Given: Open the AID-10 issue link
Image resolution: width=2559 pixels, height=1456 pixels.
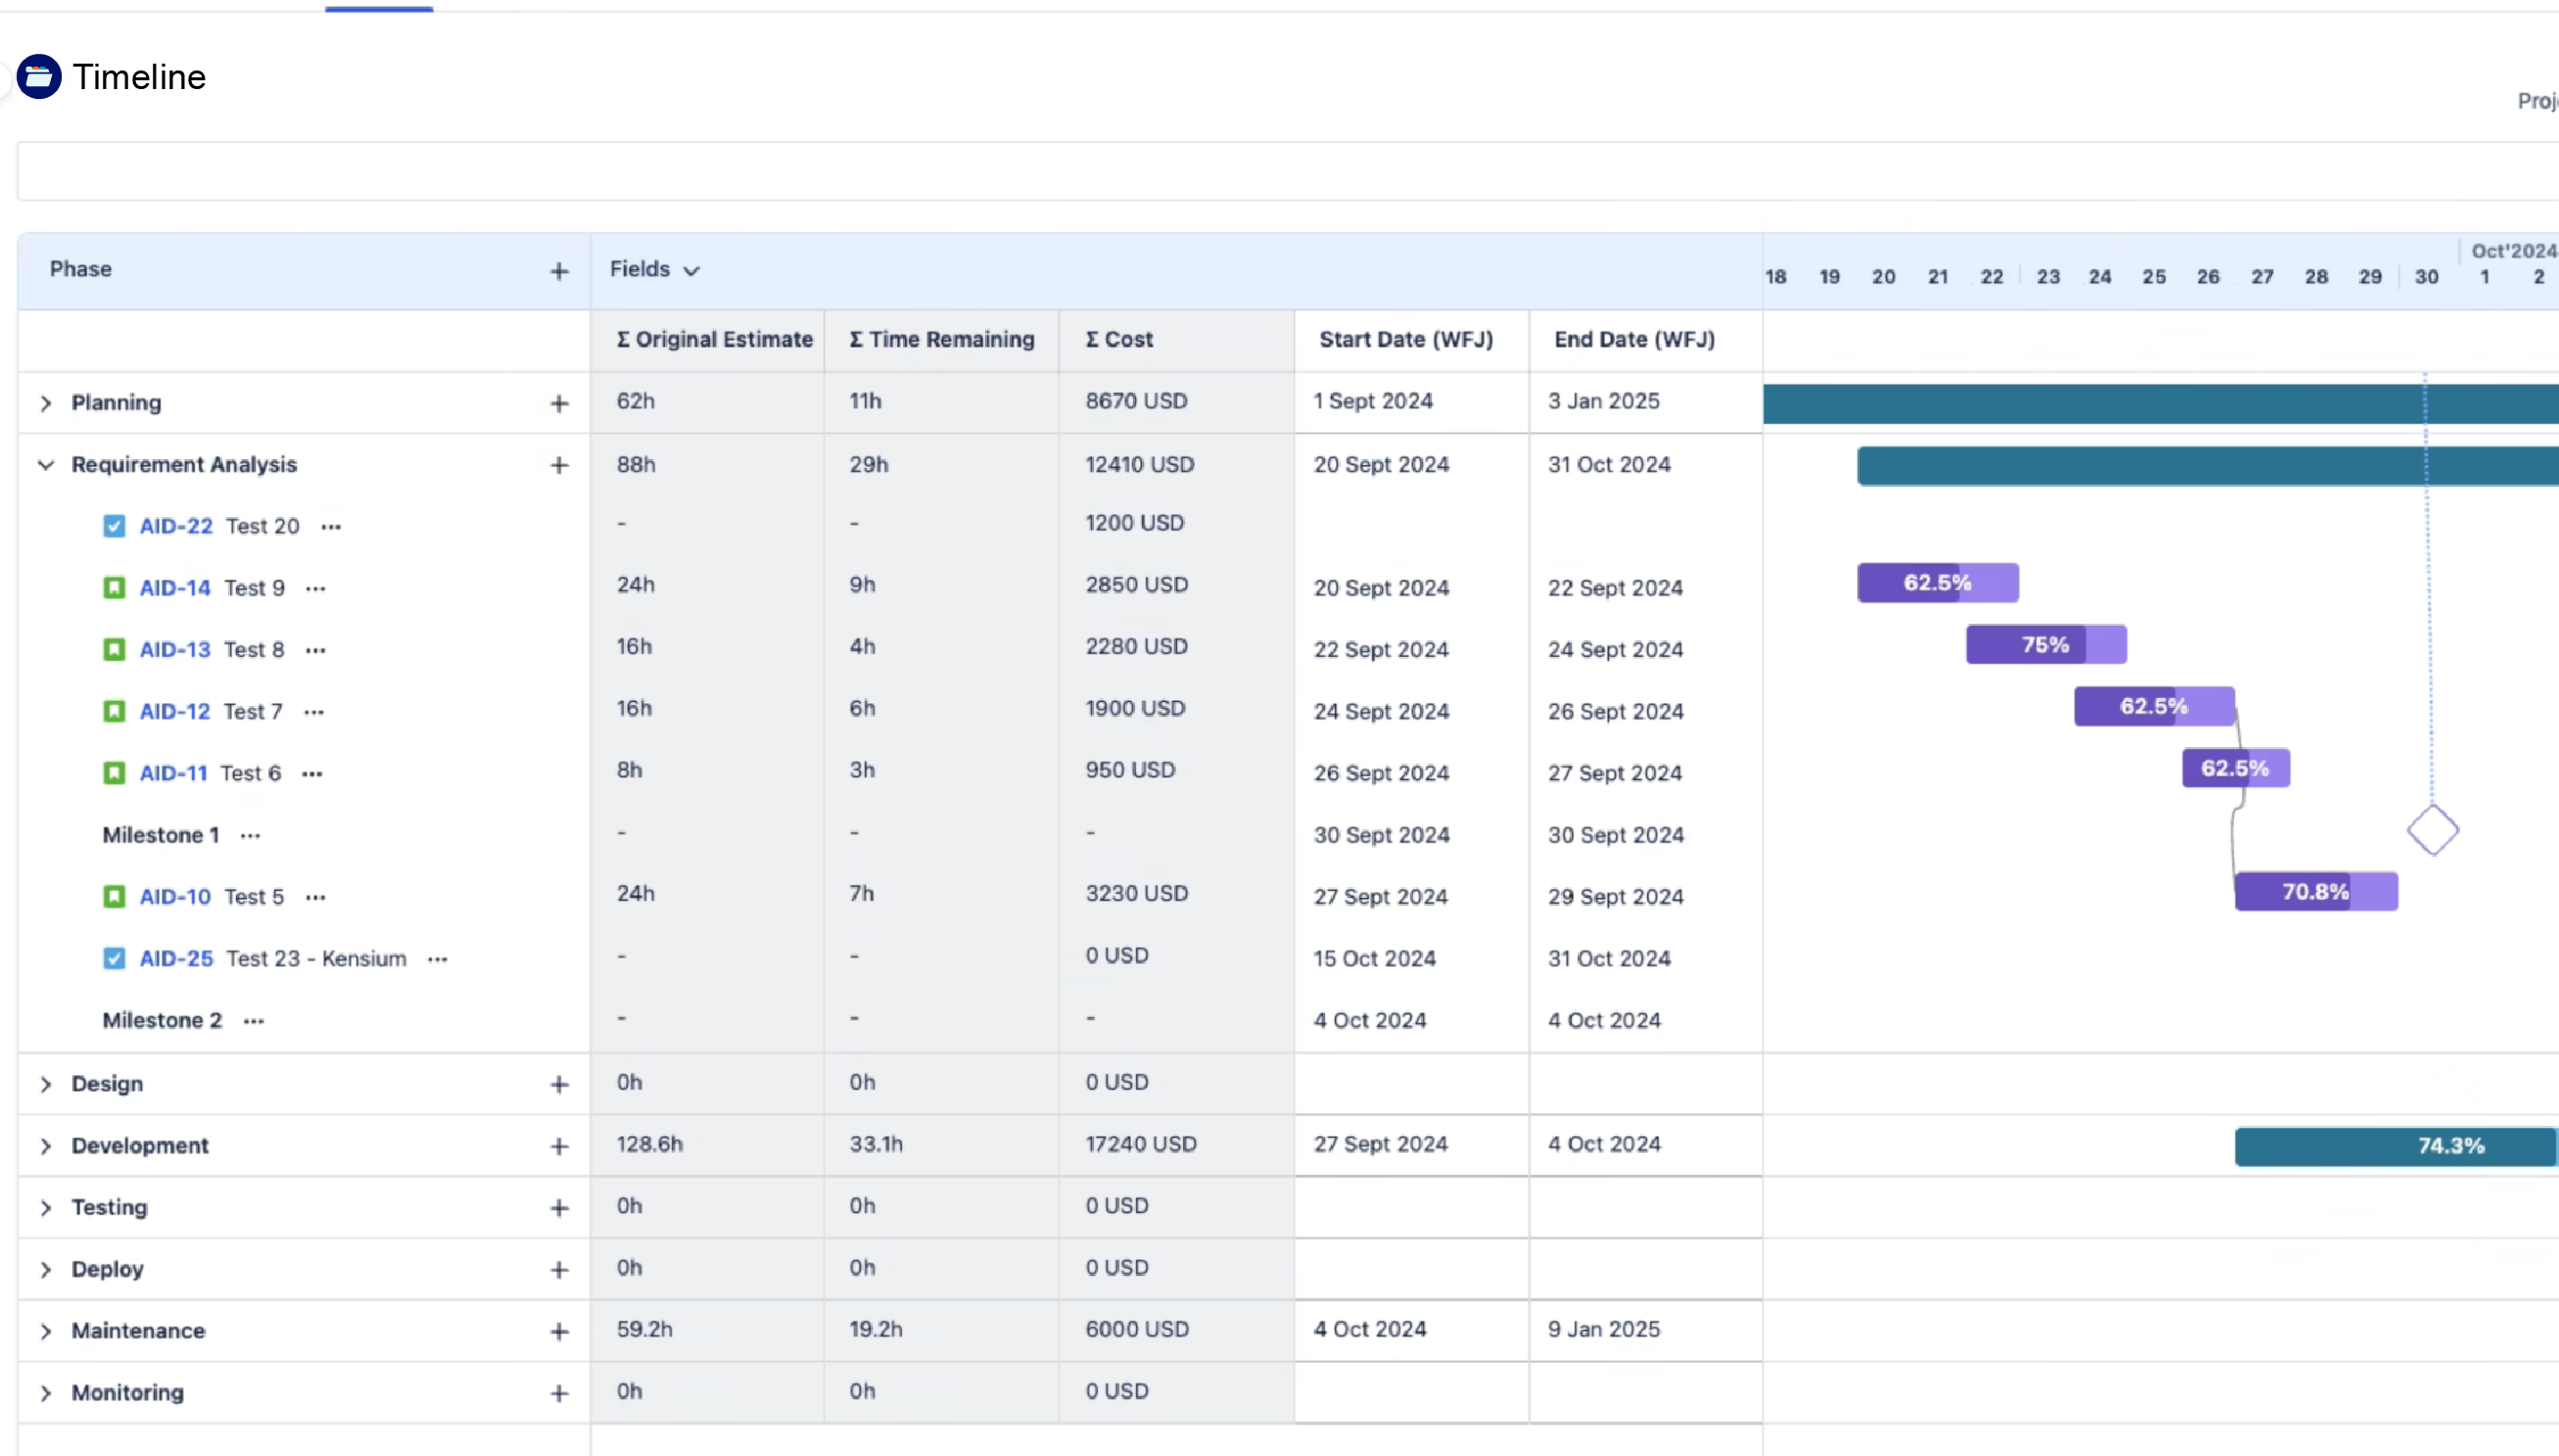Looking at the screenshot, I should 175,897.
